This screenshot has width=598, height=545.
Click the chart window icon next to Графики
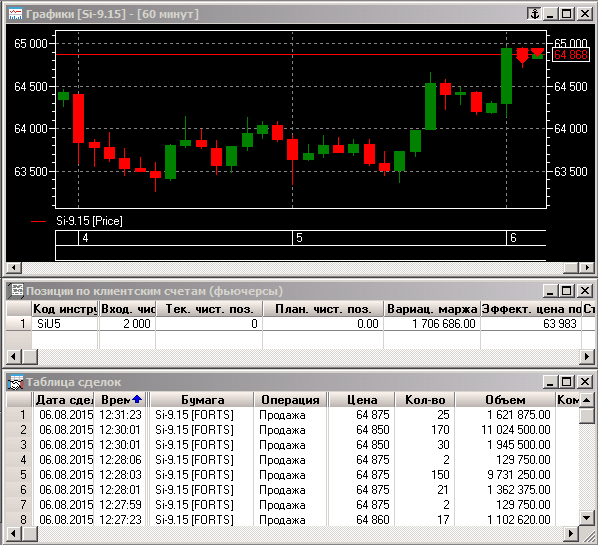(15, 14)
